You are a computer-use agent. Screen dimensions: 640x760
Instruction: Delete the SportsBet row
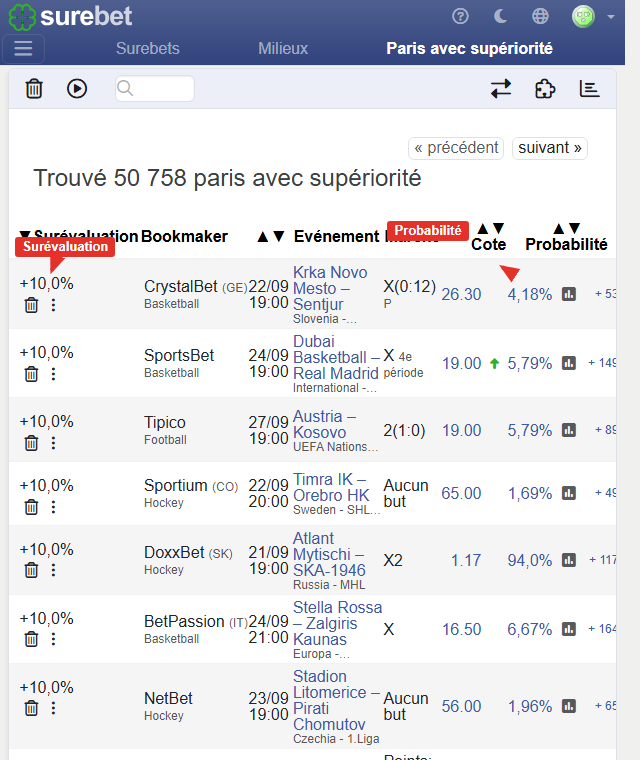point(32,374)
